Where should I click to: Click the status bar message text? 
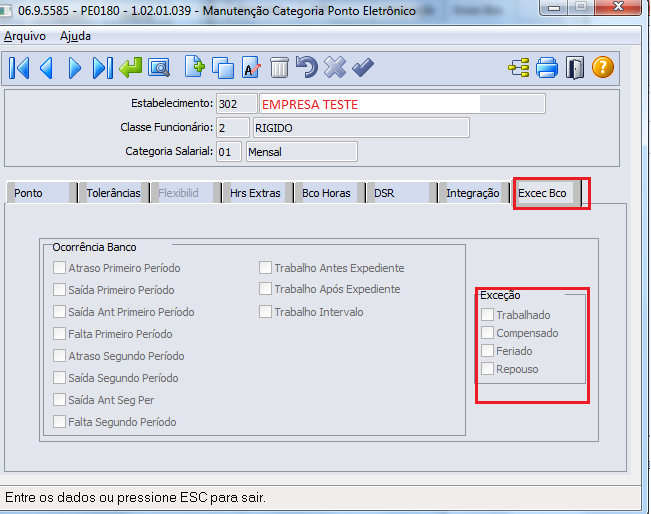(135, 497)
